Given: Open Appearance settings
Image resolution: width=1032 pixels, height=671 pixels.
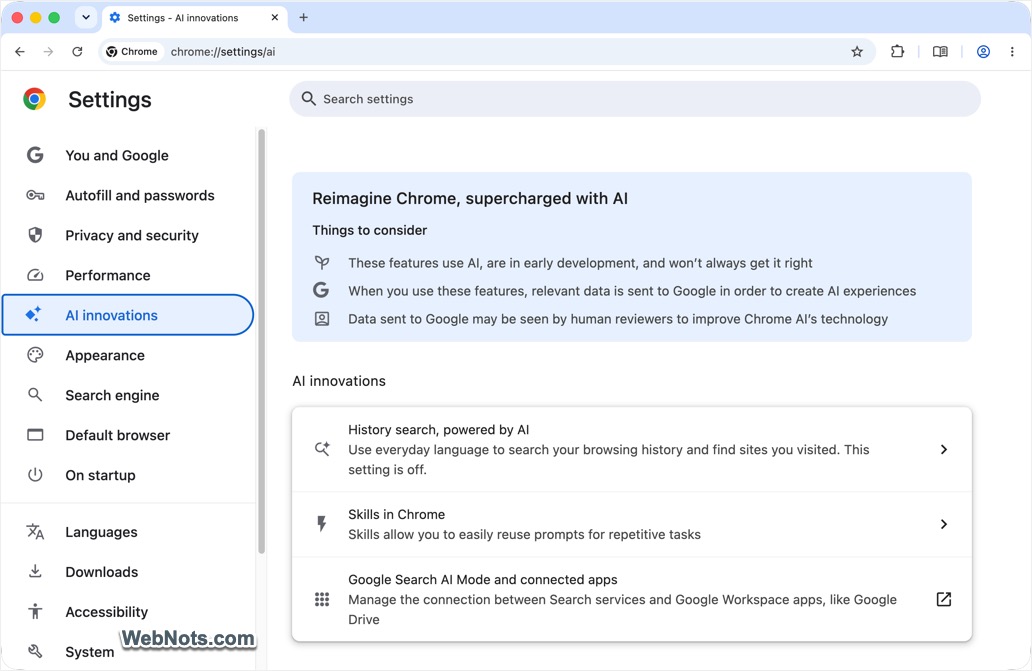Looking at the screenshot, I should coord(128,355).
